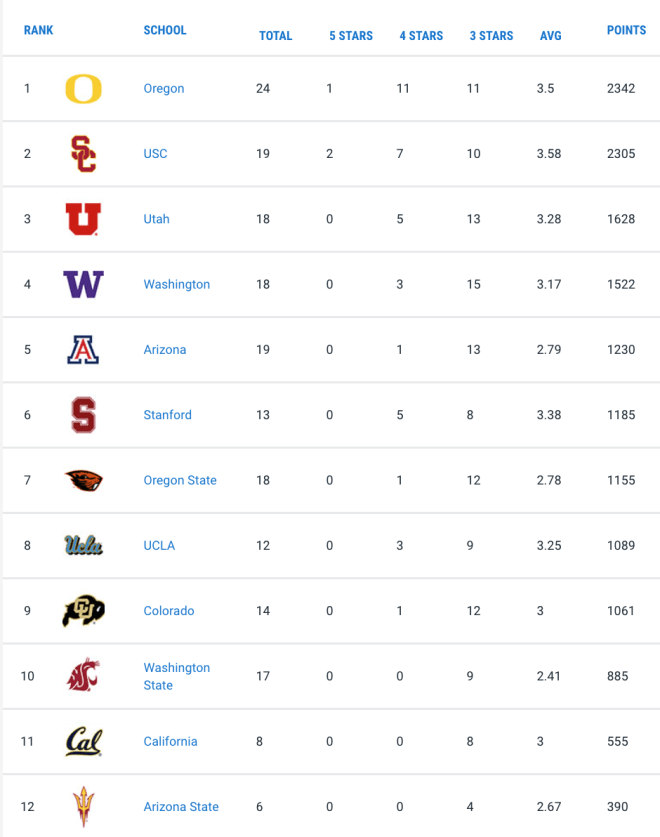Click the Arizona block A logo
This screenshot has height=837, width=660.
[x=83, y=350]
